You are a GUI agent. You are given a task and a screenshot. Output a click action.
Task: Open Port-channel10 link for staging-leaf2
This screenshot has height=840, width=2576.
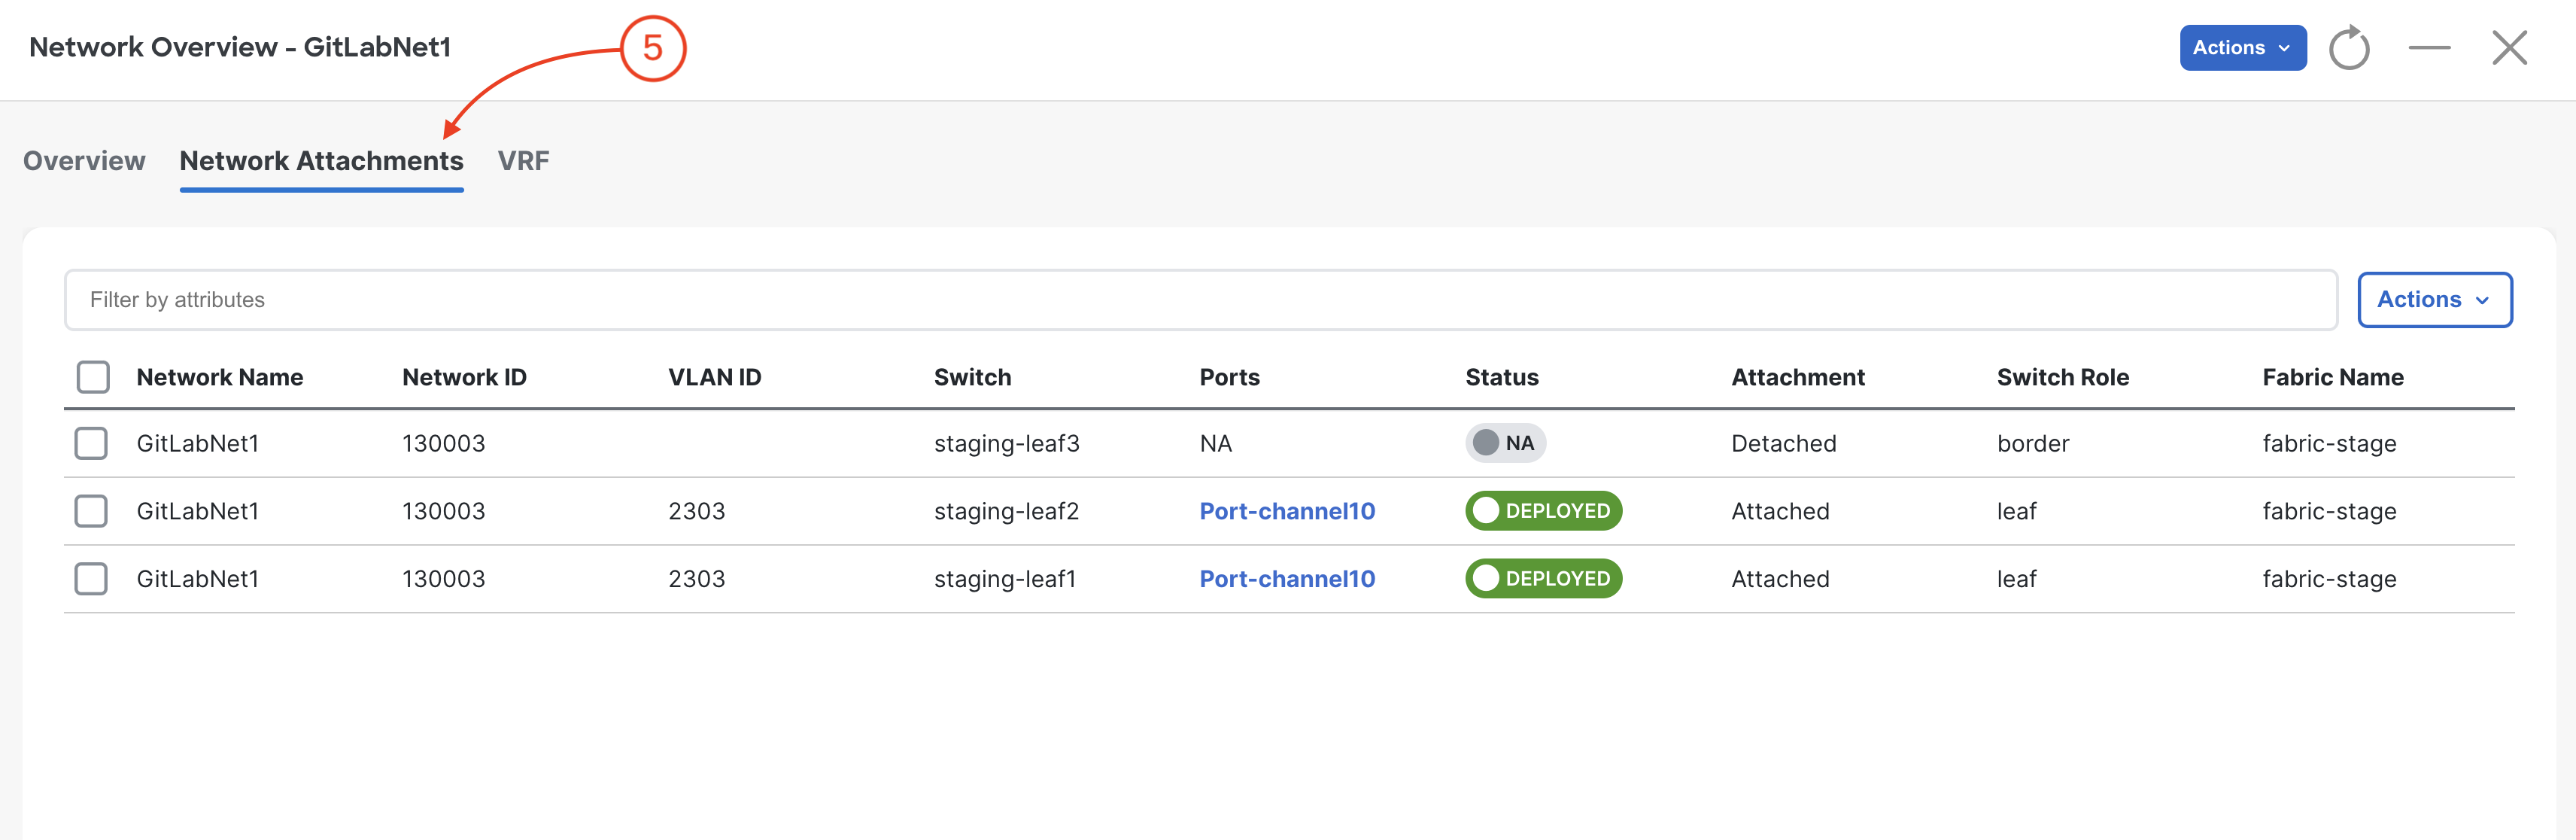click(x=1287, y=511)
